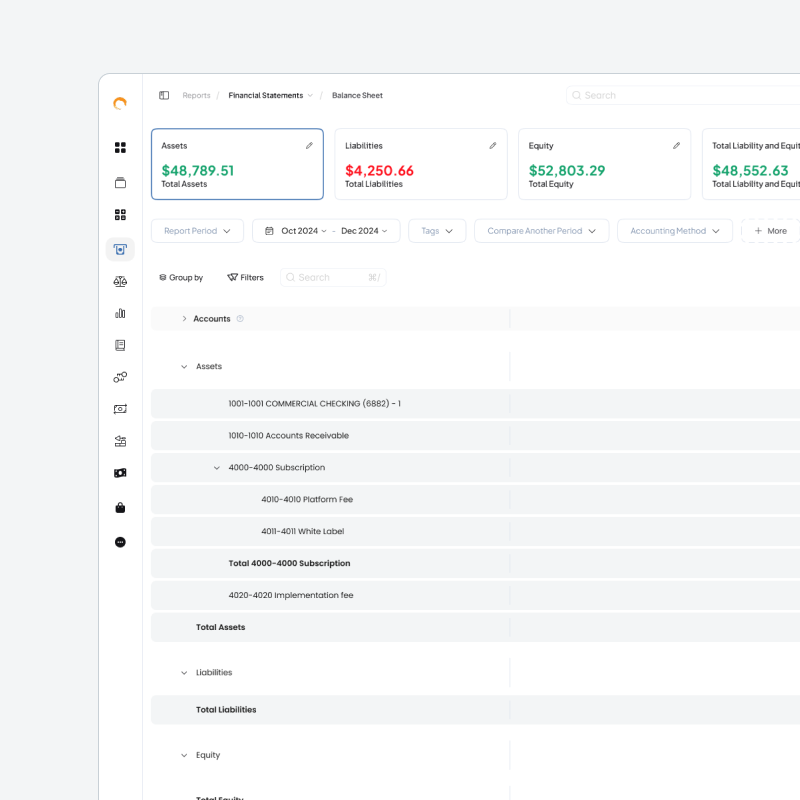Click the $52,803.29 Total Equity value

(567, 170)
